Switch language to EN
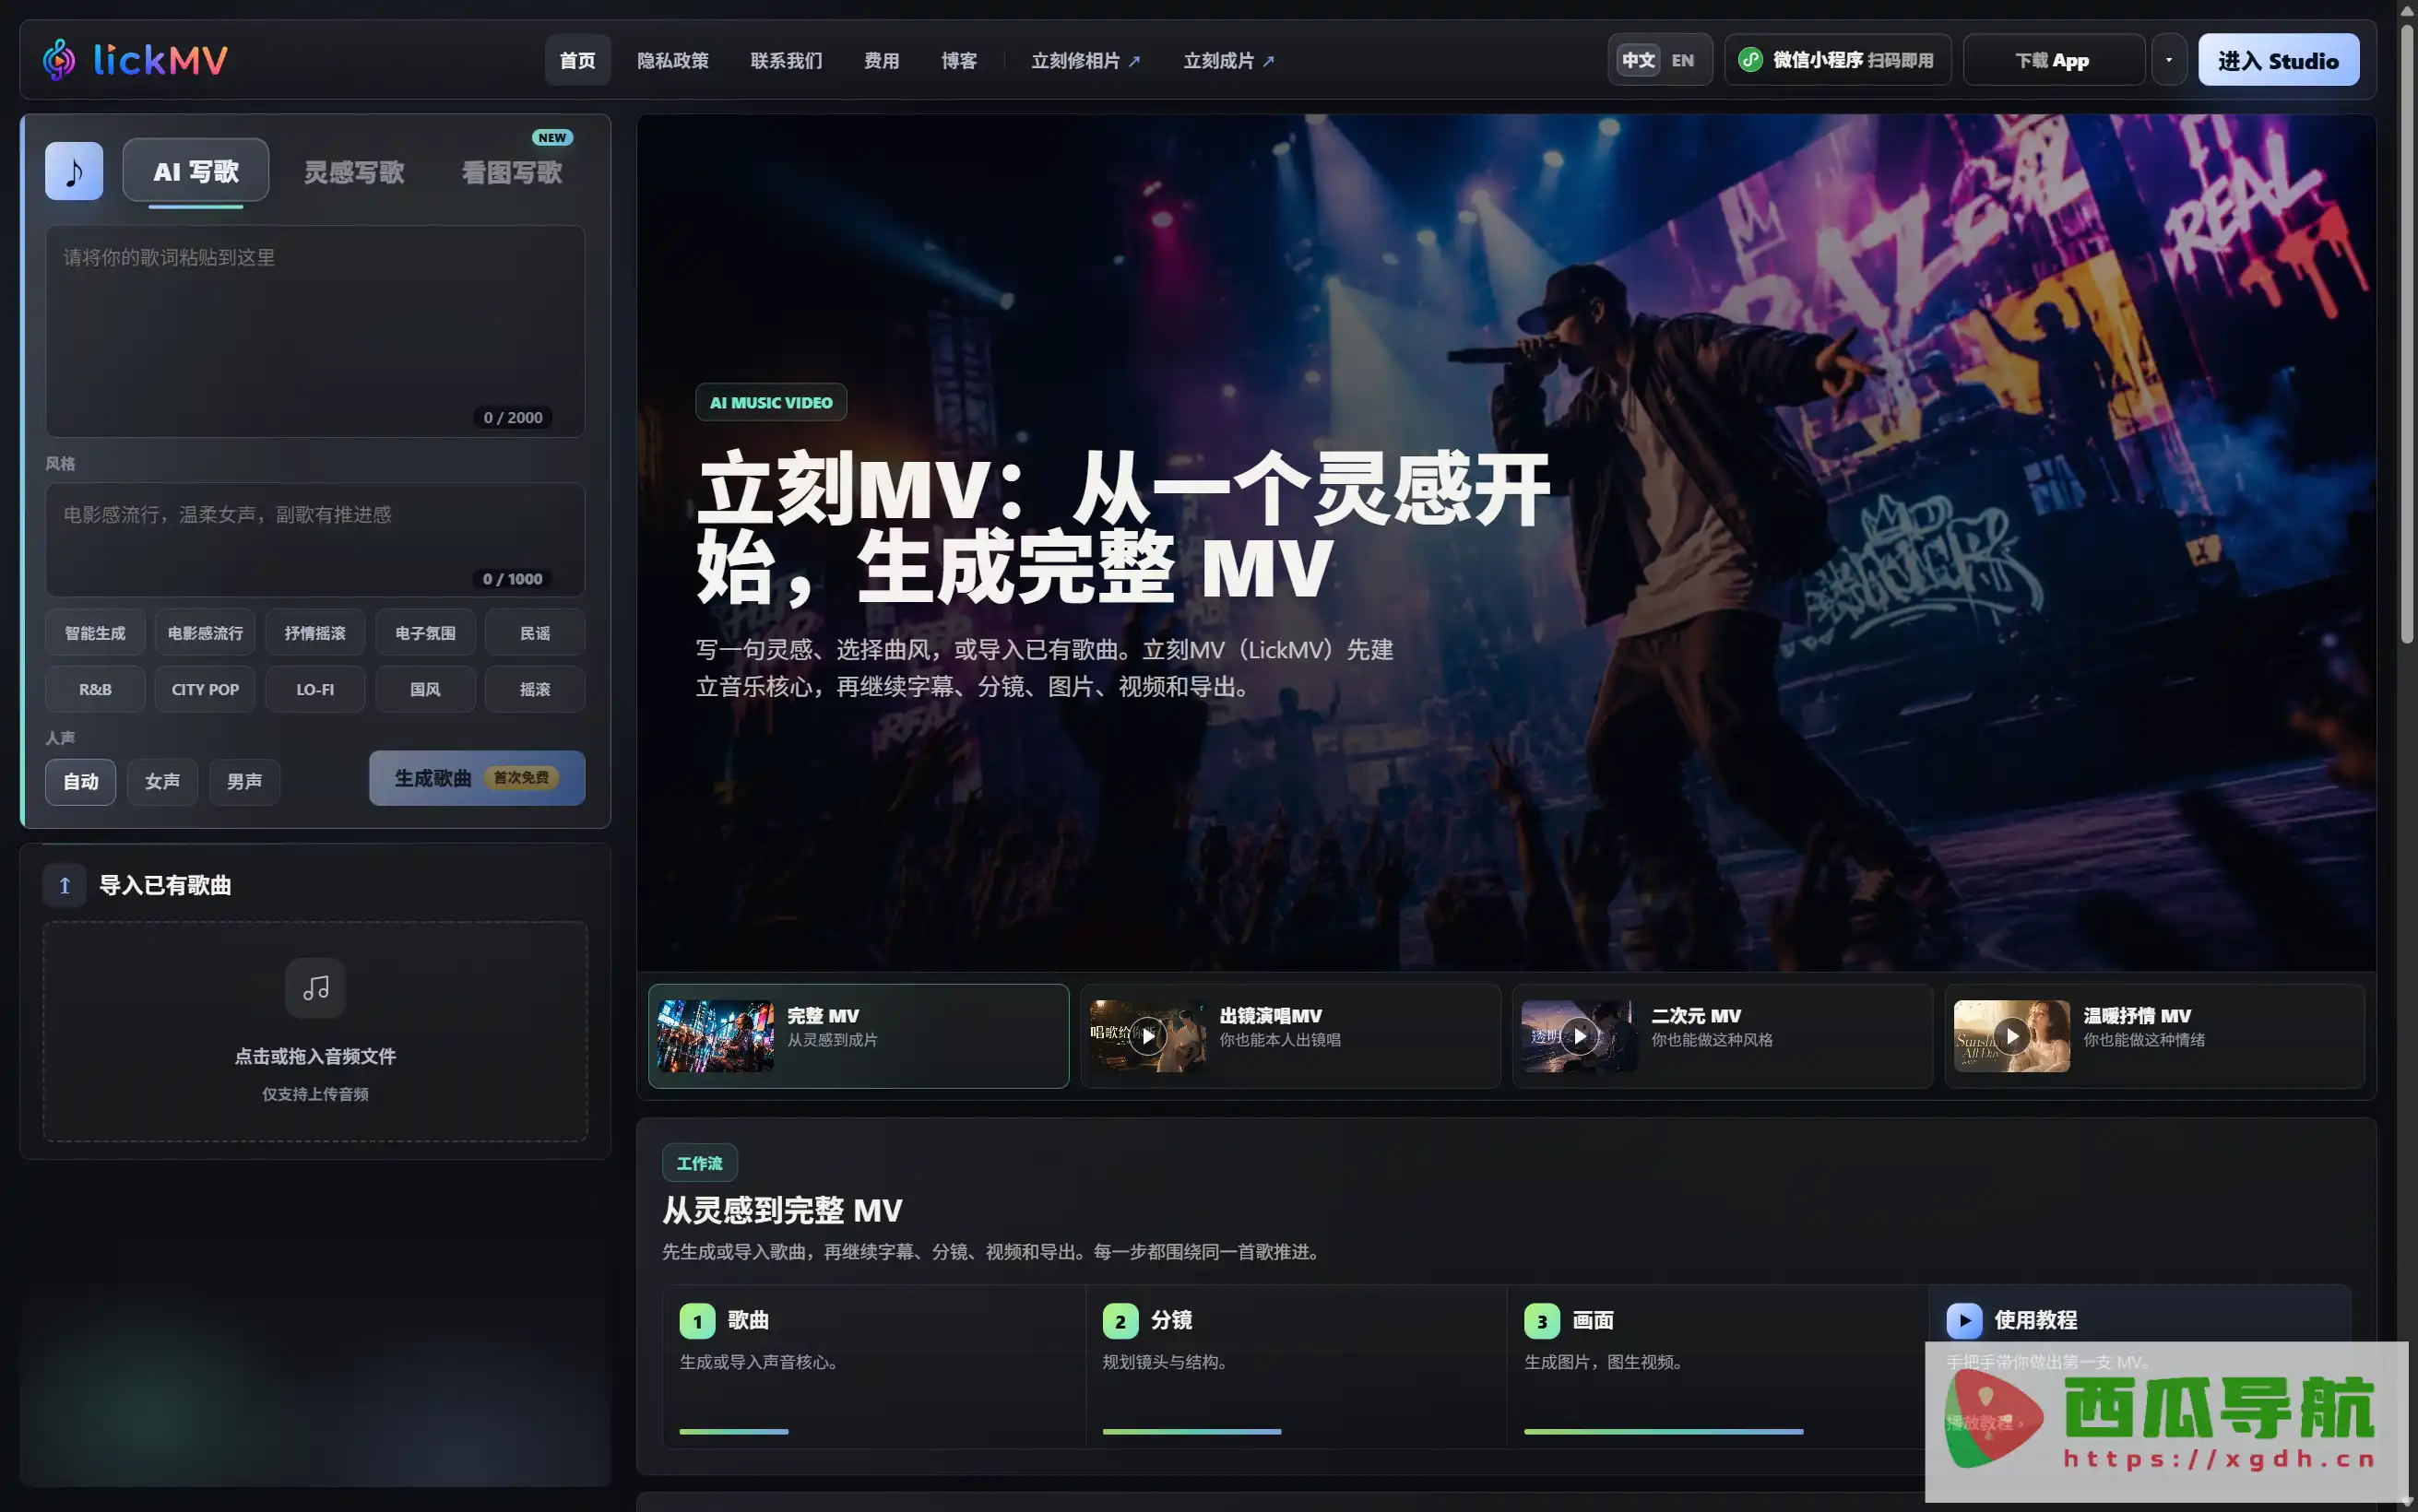The height and width of the screenshot is (1512, 2418). pos(1683,60)
